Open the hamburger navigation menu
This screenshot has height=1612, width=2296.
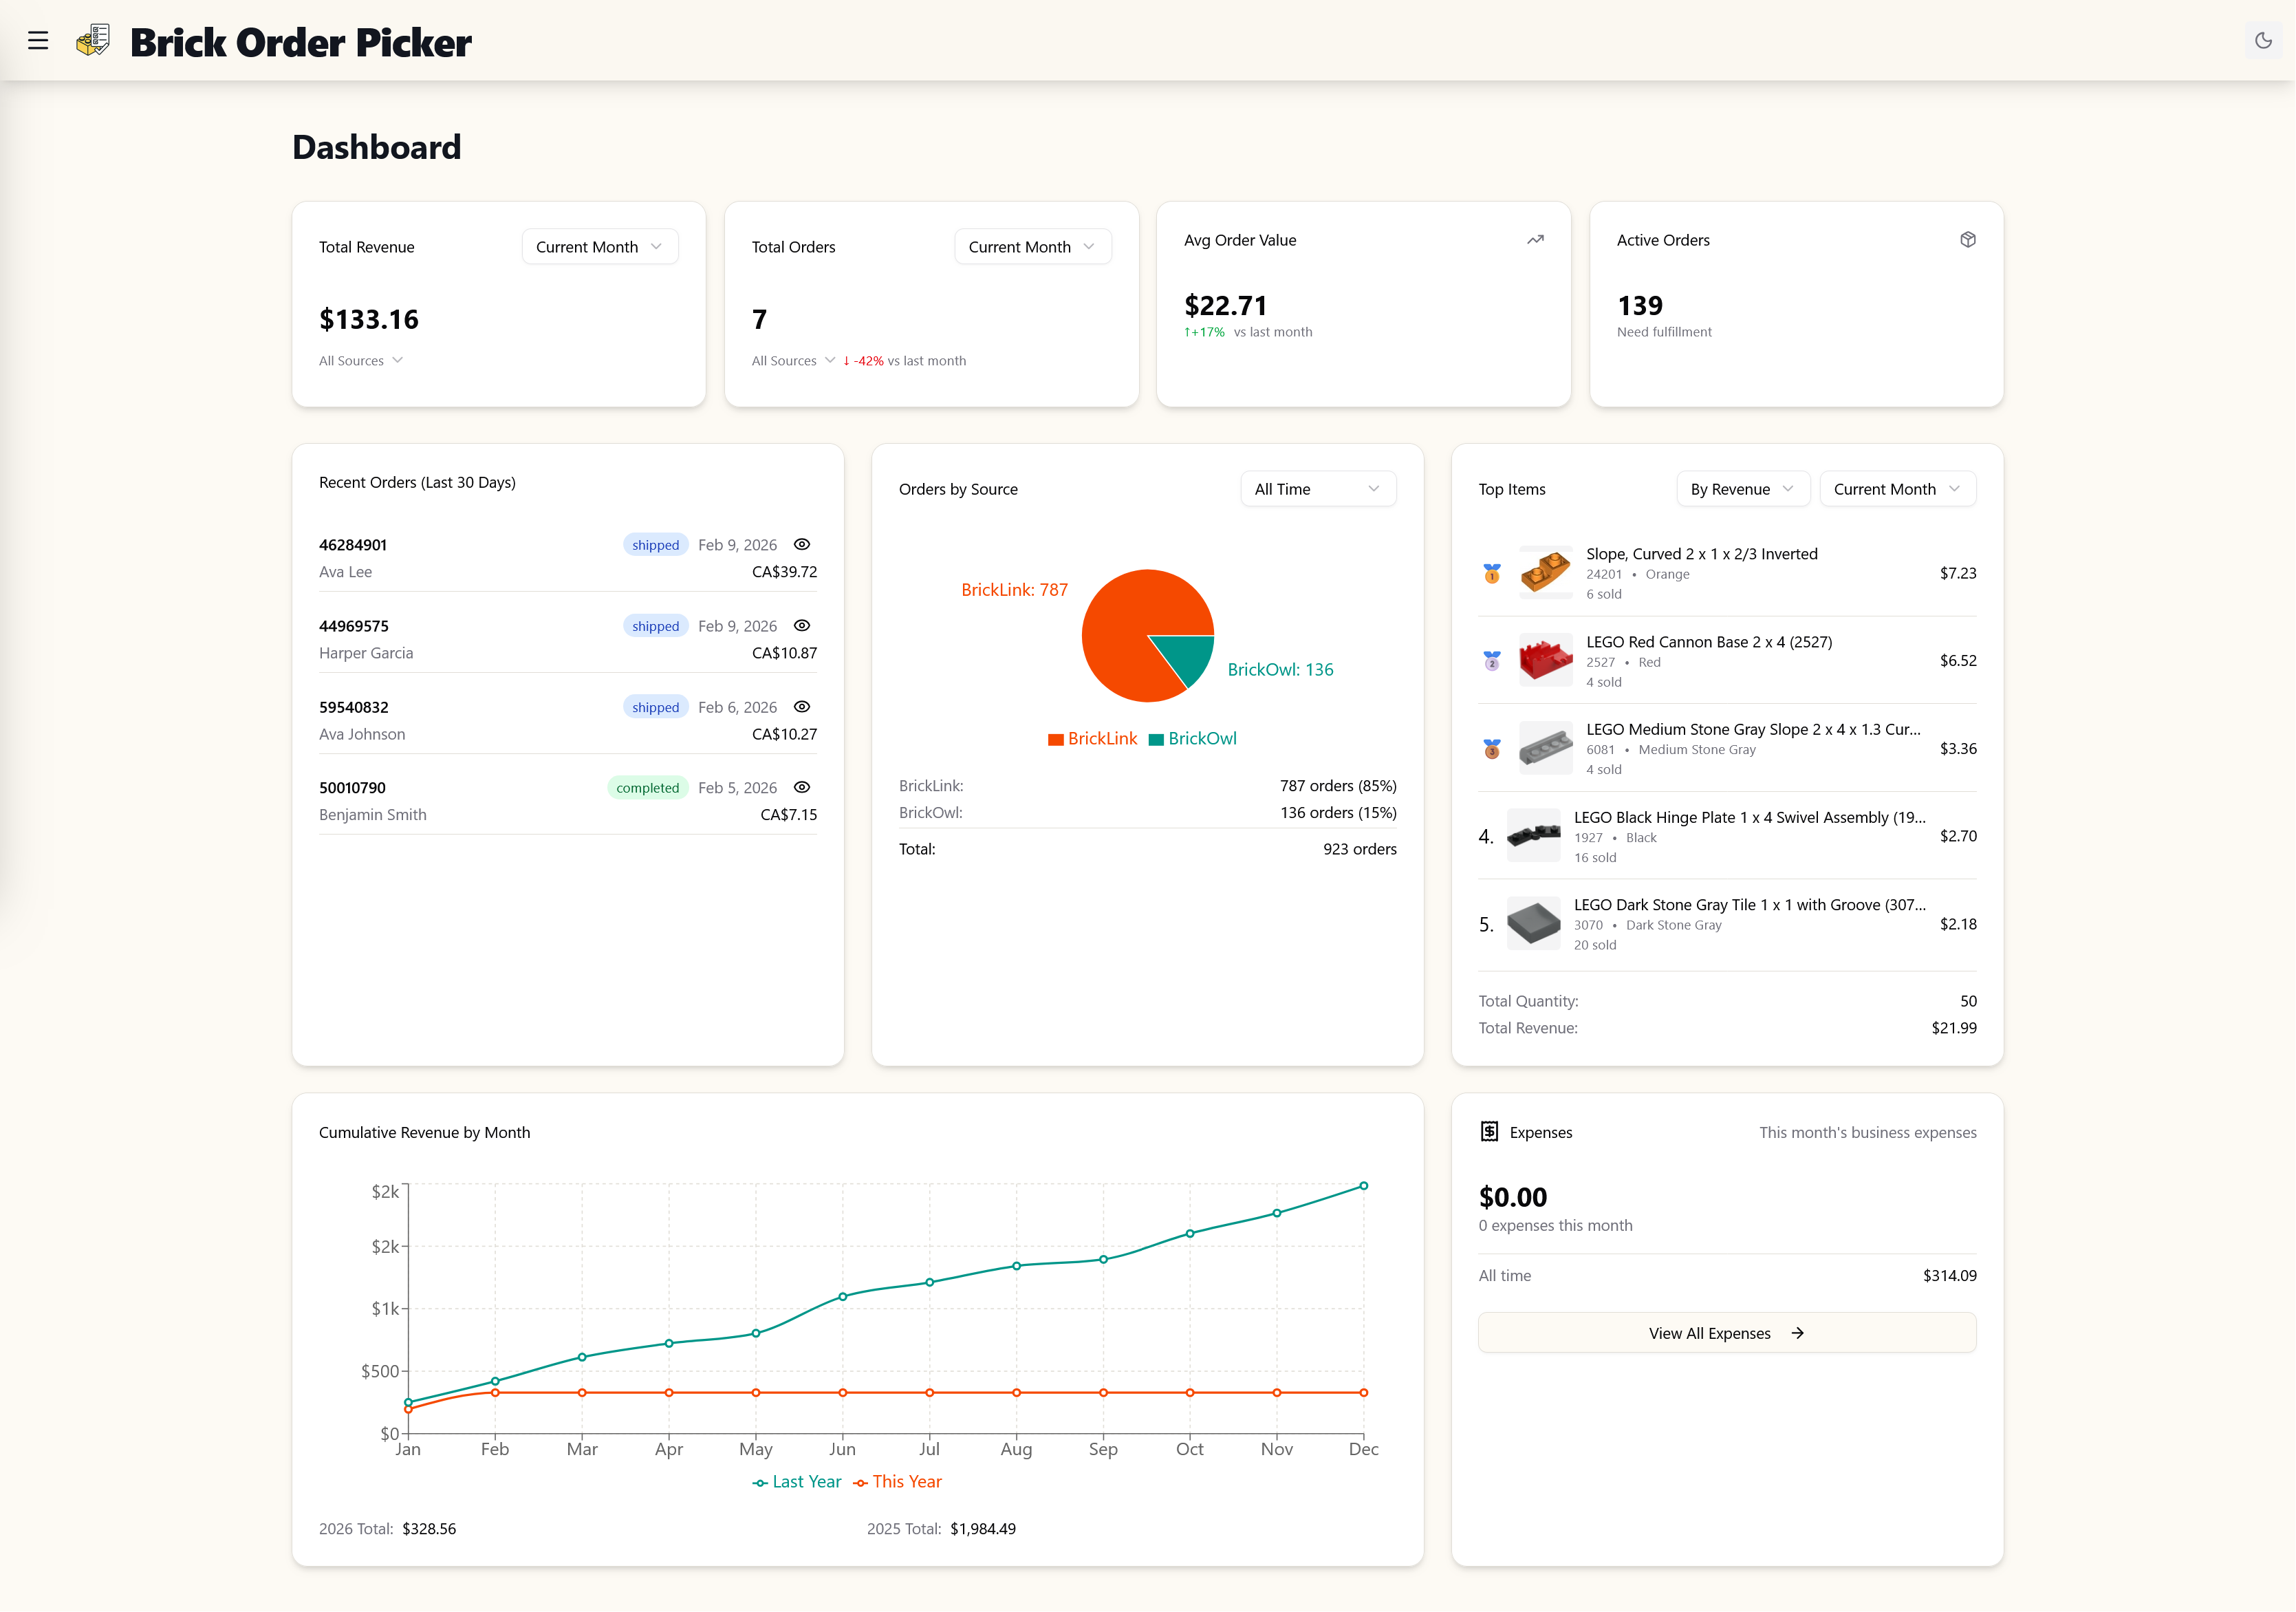pos(38,41)
